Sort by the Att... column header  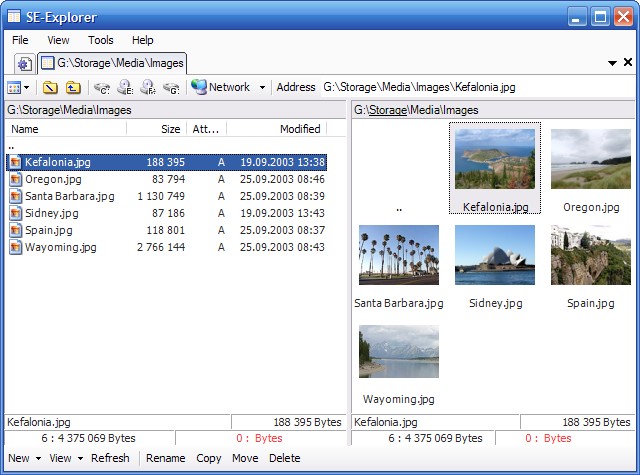coord(207,129)
